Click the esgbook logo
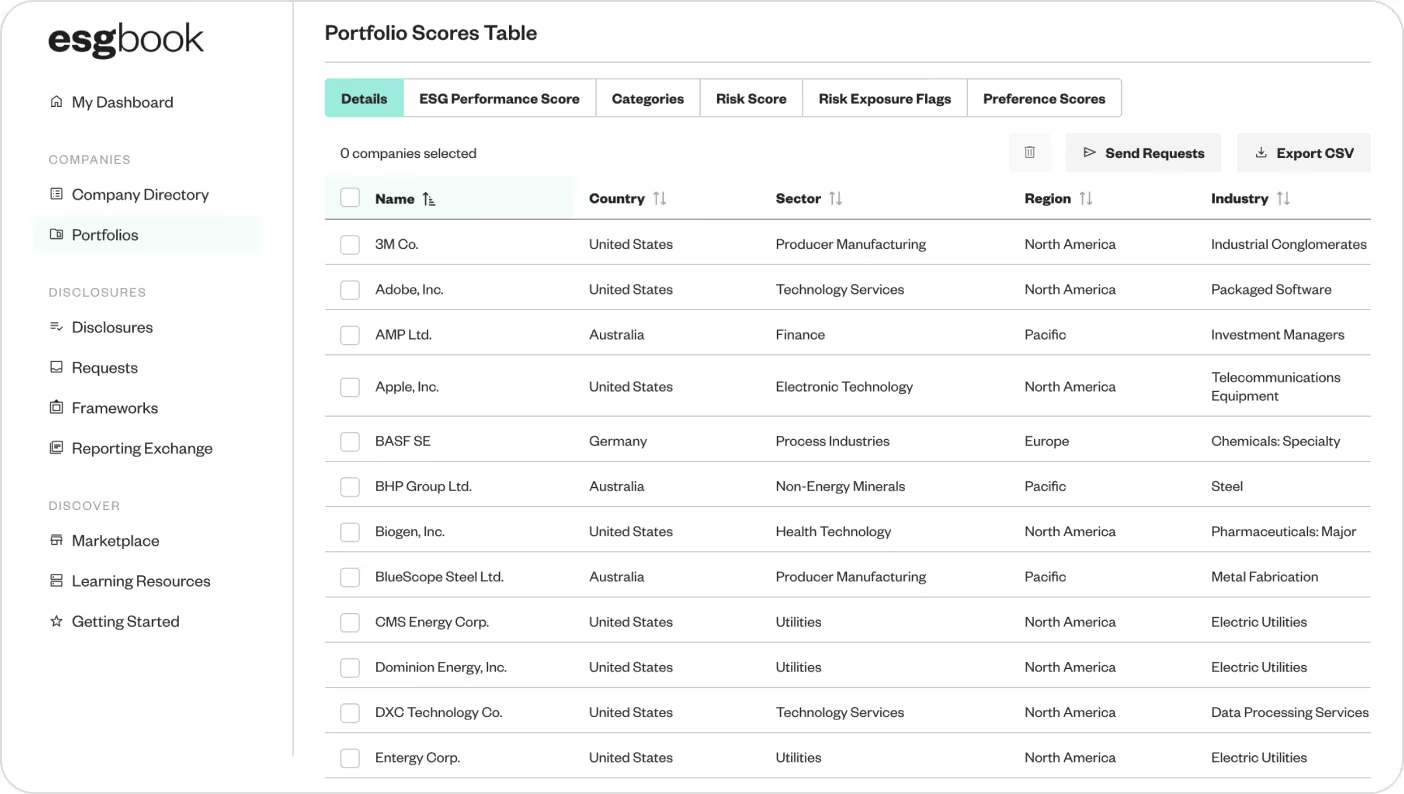 (x=126, y=40)
